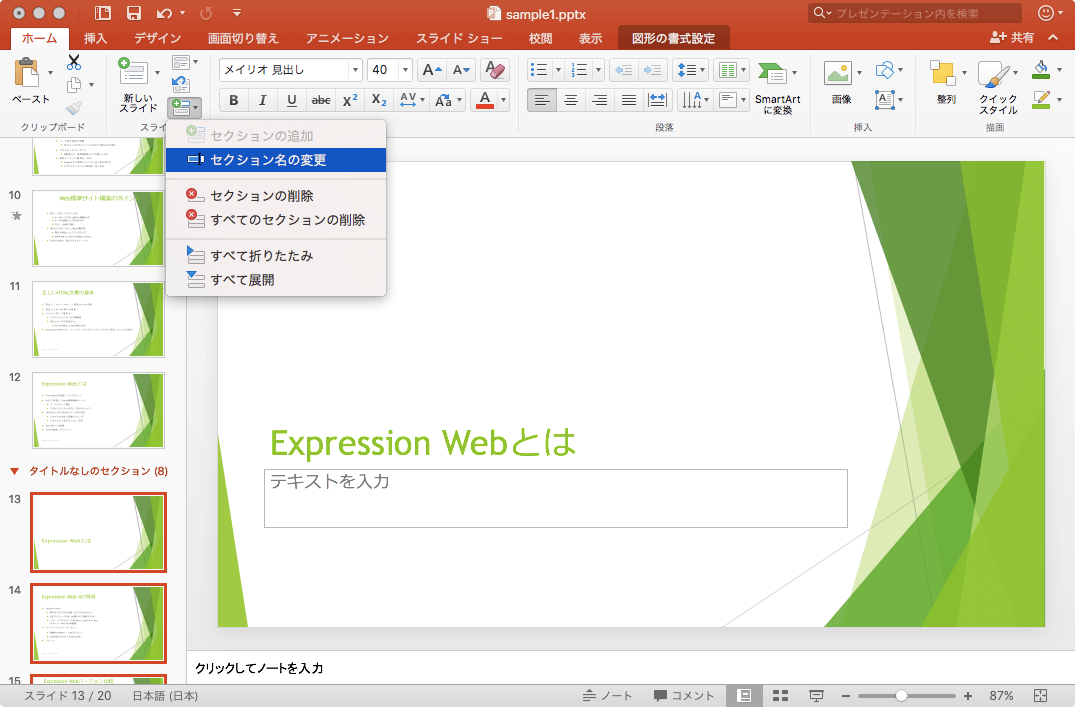Image resolution: width=1075 pixels, height=707 pixels.
Task: Click the Save icon in title bar
Action: pyautogui.click(x=134, y=13)
